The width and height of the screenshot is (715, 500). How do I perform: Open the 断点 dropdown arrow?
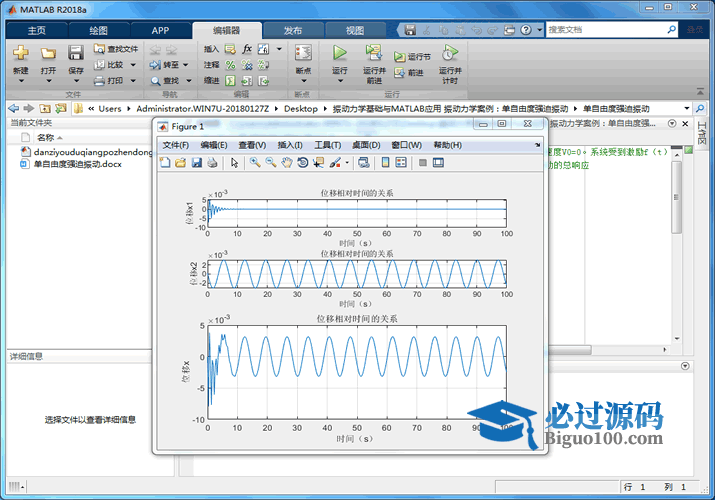click(x=304, y=81)
